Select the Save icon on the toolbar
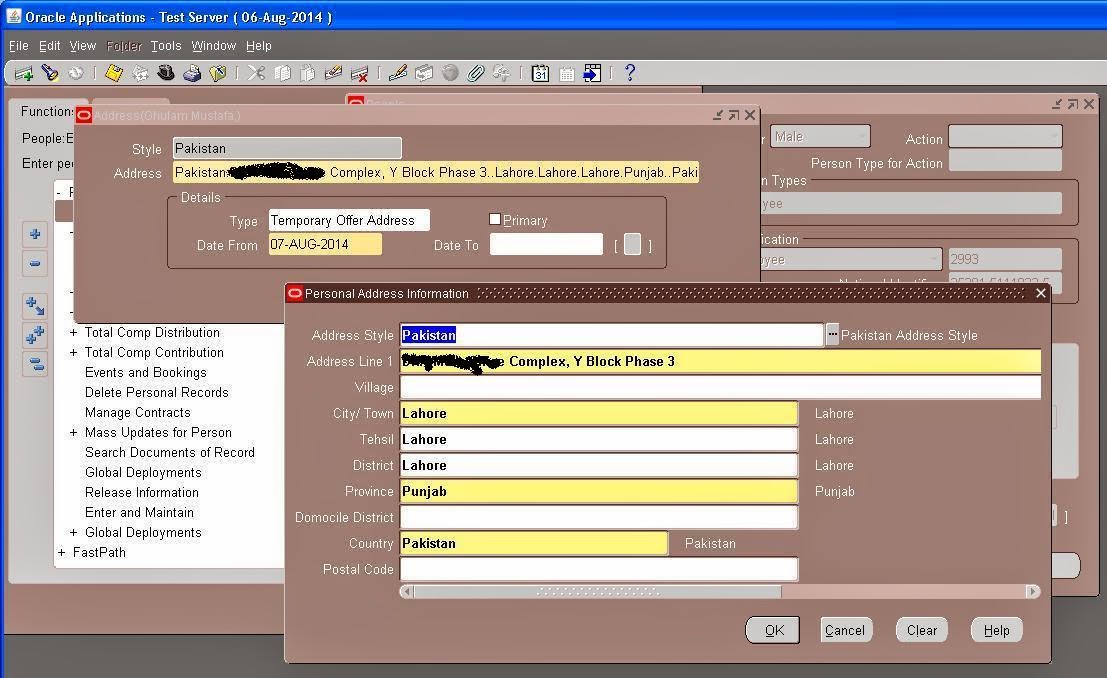The image size is (1107, 678). coord(112,72)
